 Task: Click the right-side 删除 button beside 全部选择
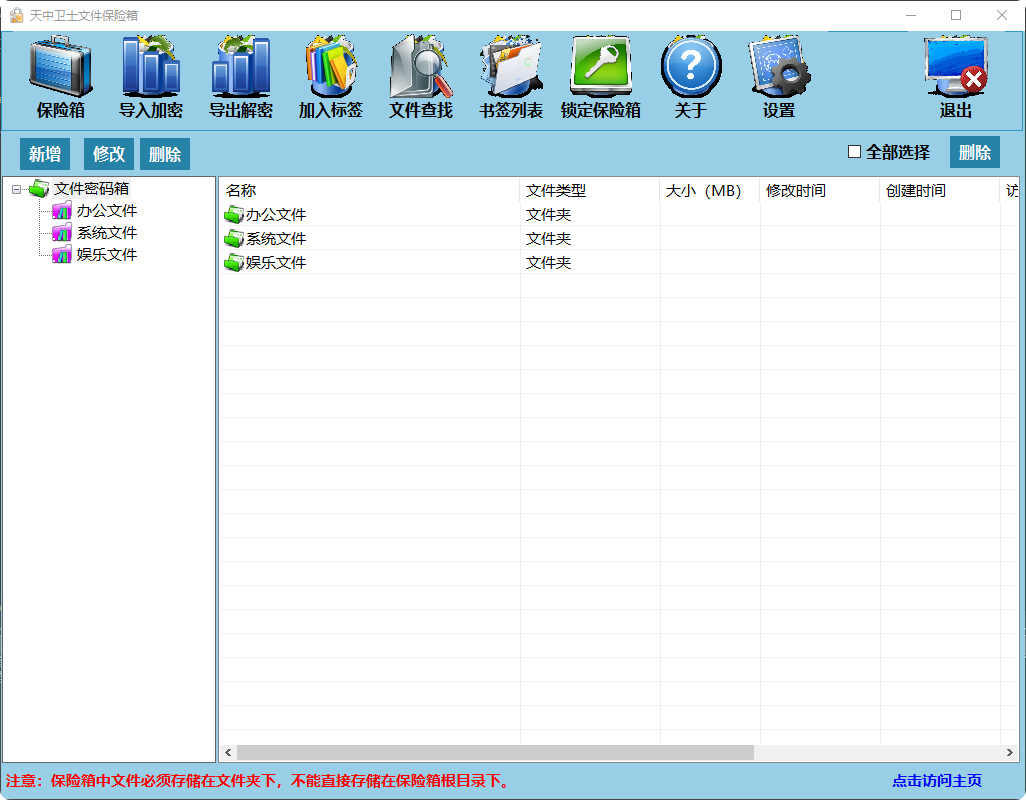point(974,152)
